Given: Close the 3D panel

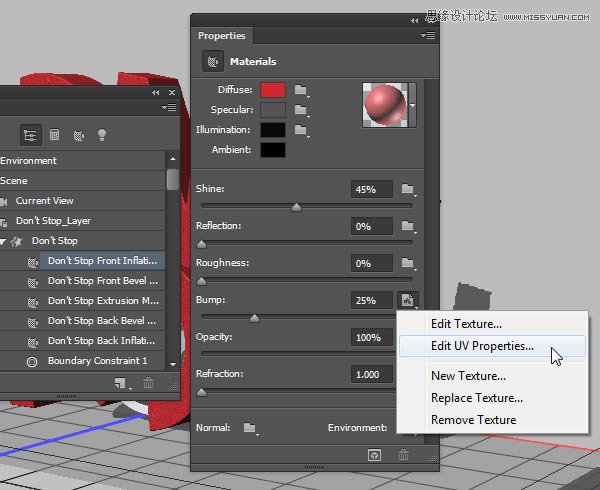Looking at the screenshot, I should (x=172, y=93).
